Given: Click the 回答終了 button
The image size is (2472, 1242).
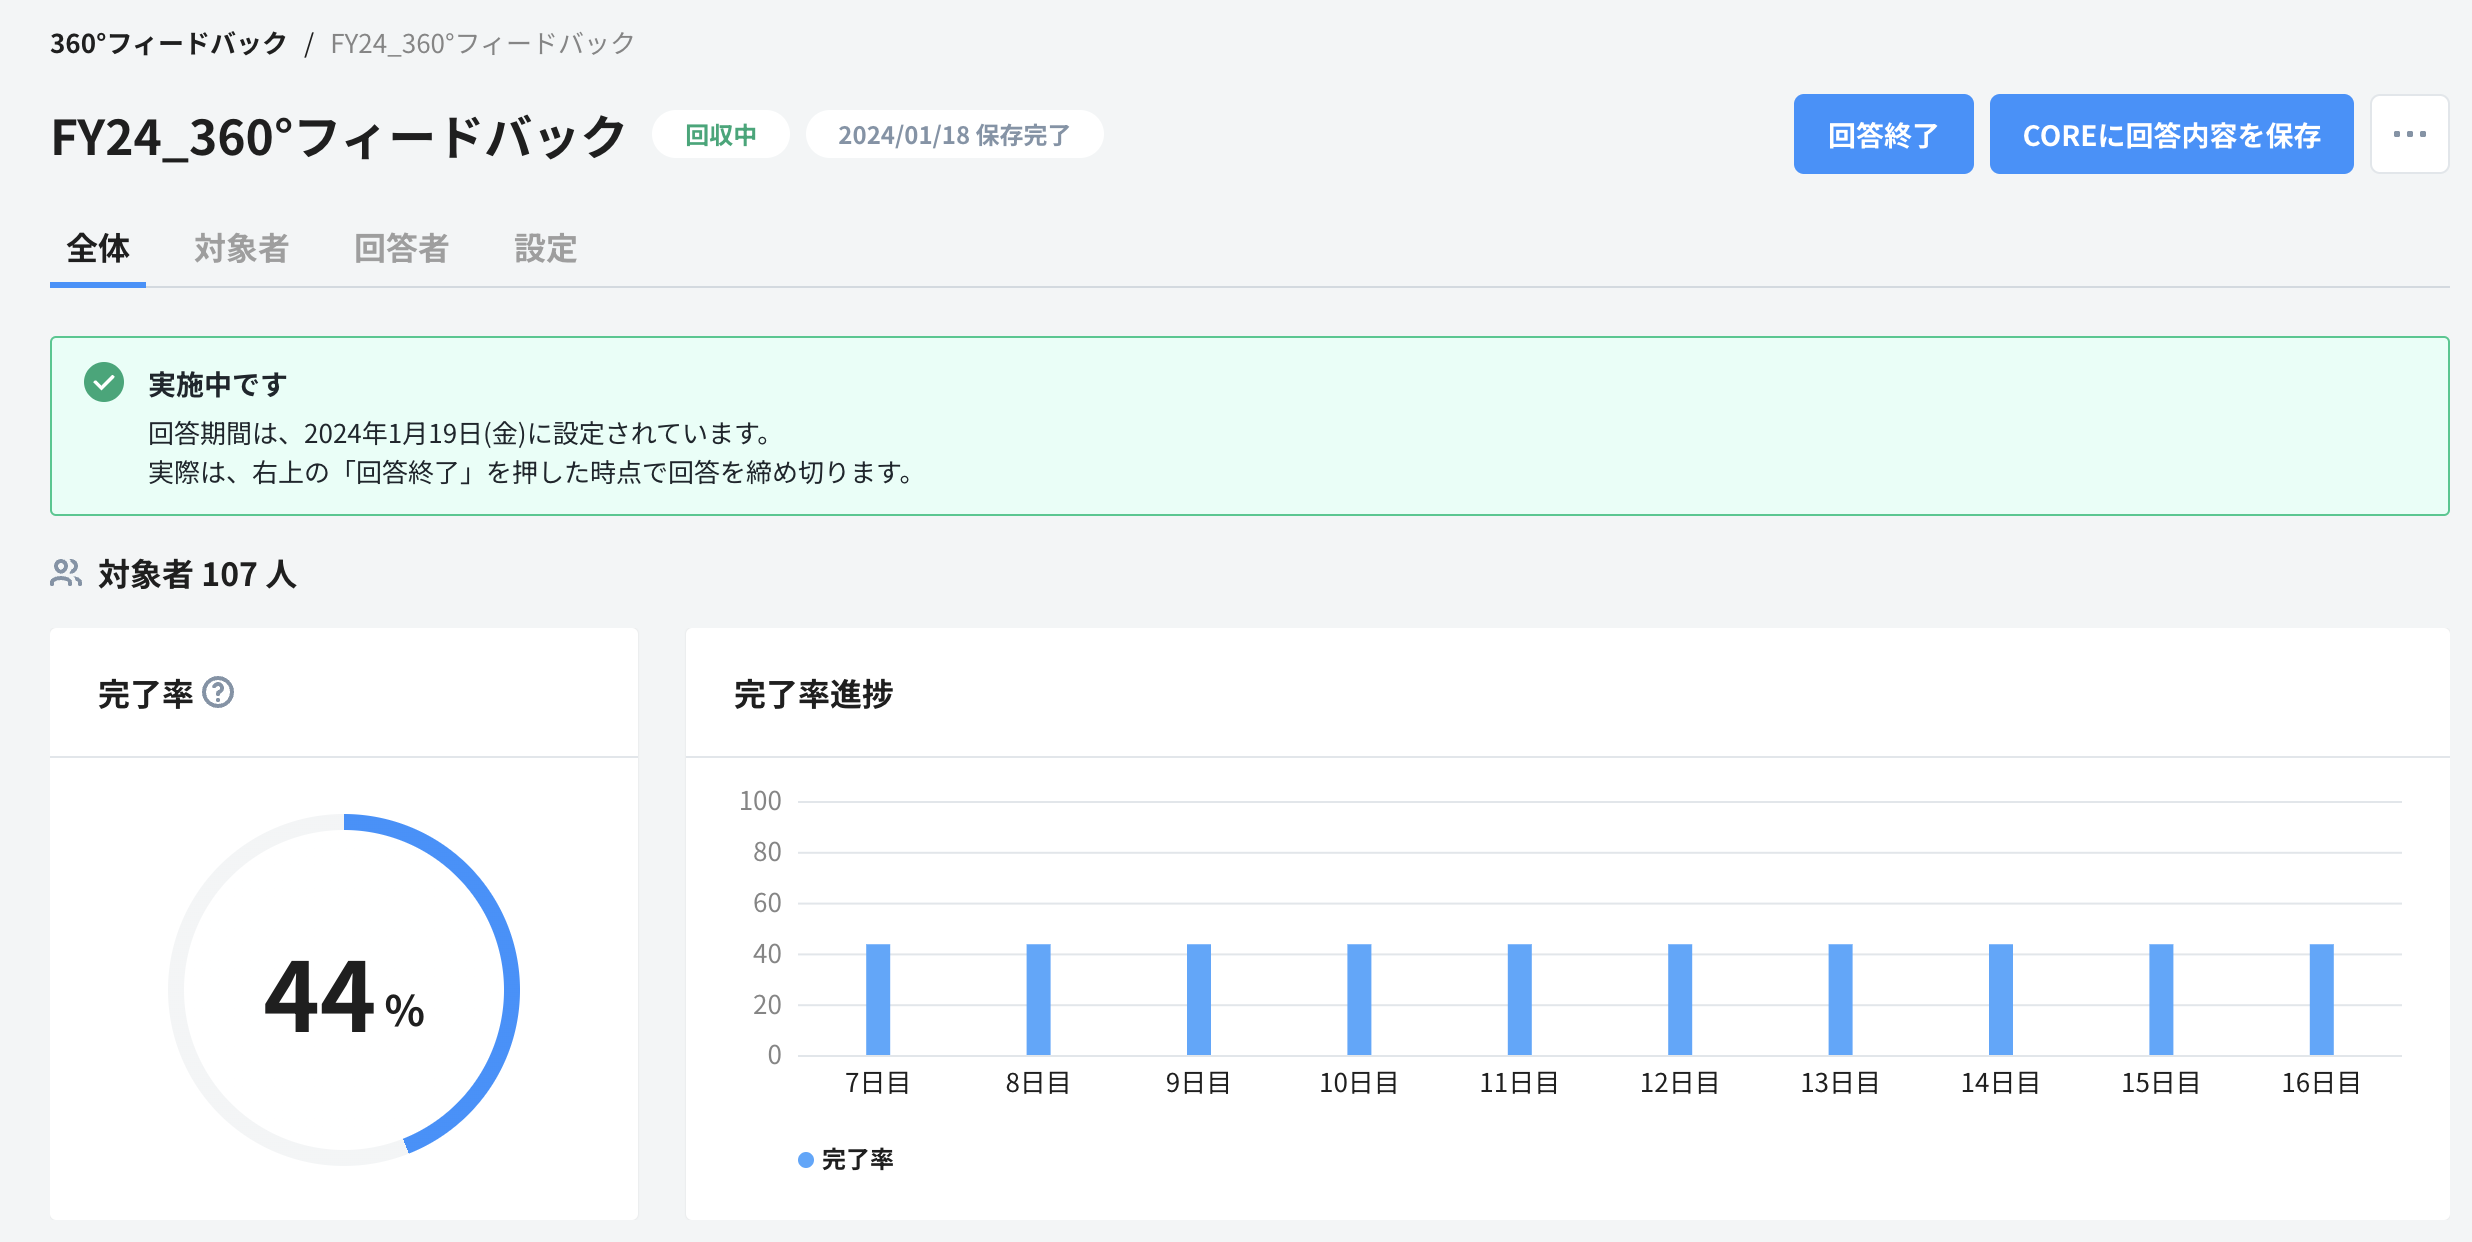Looking at the screenshot, I should pos(1883,134).
